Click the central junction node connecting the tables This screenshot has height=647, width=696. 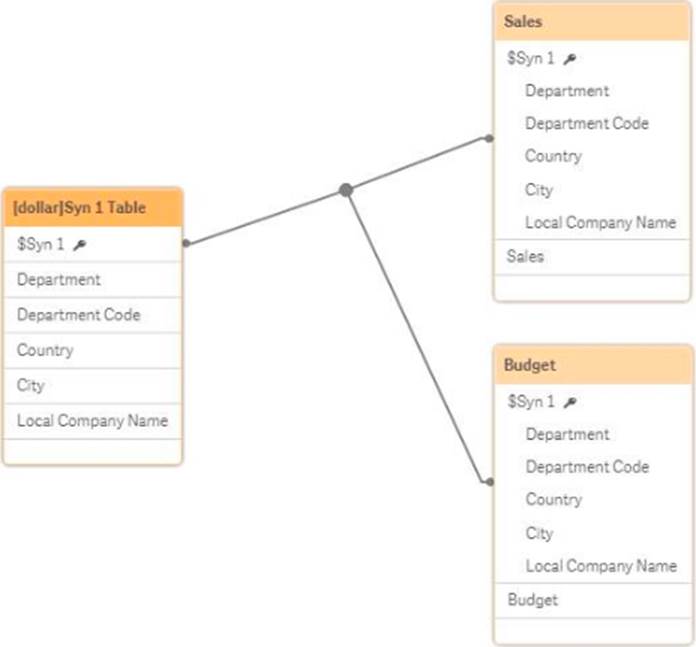coord(346,190)
